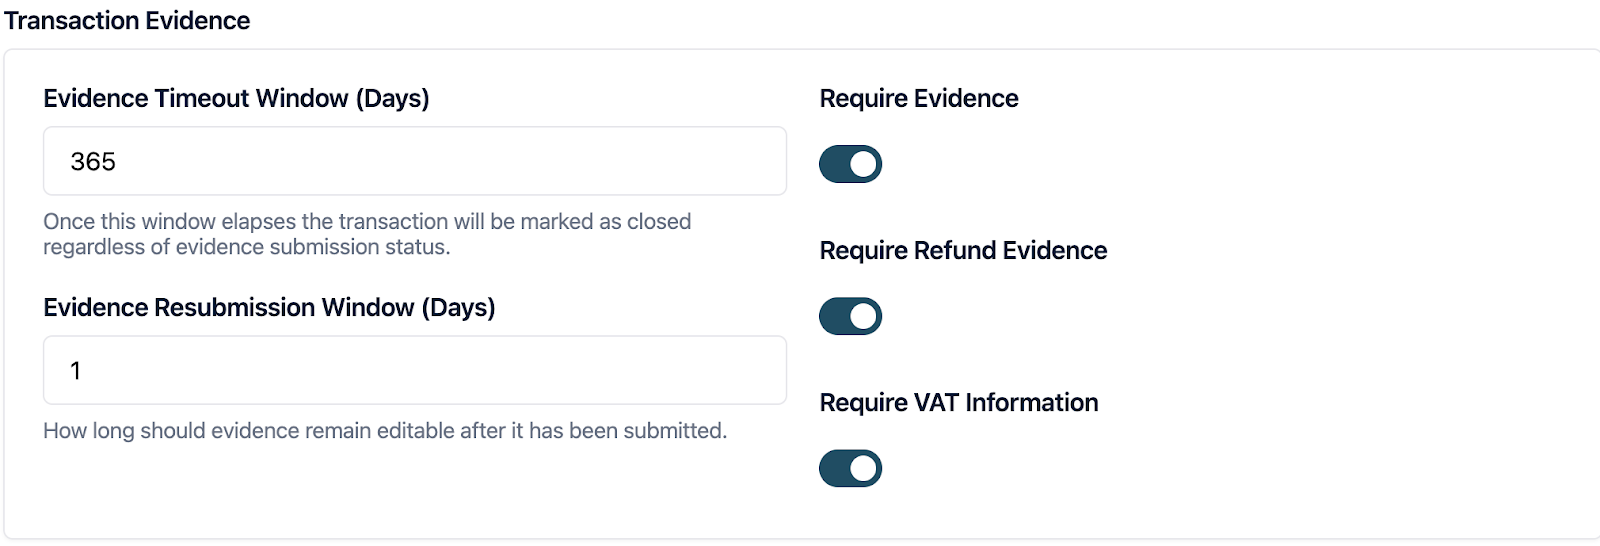Click the Require Refund Evidence label
This screenshot has height=546, width=1600.
click(962, 250)
